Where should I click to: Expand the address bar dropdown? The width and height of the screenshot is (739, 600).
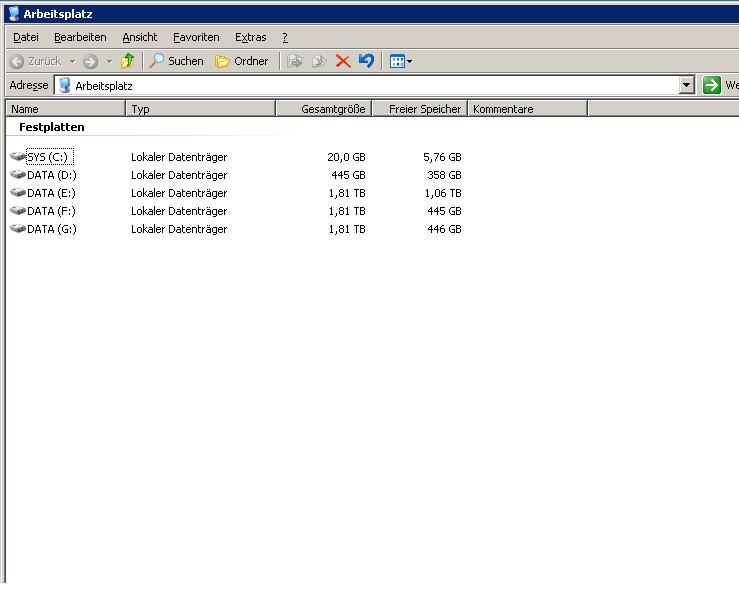(687, 85)
